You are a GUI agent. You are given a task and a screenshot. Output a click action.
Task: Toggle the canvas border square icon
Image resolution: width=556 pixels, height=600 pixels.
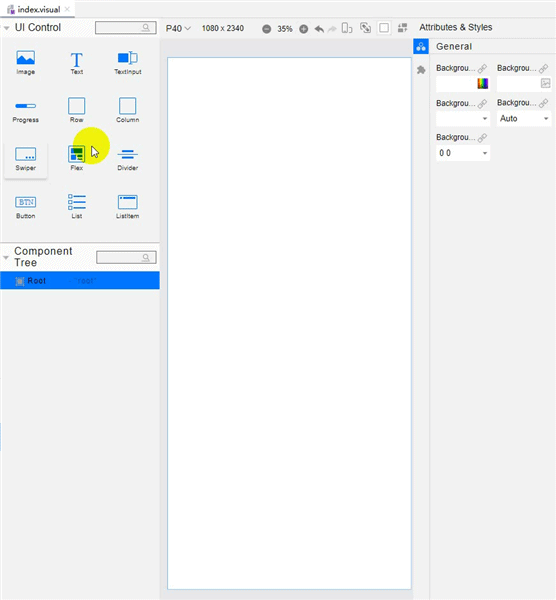click(x=384, y=28)
